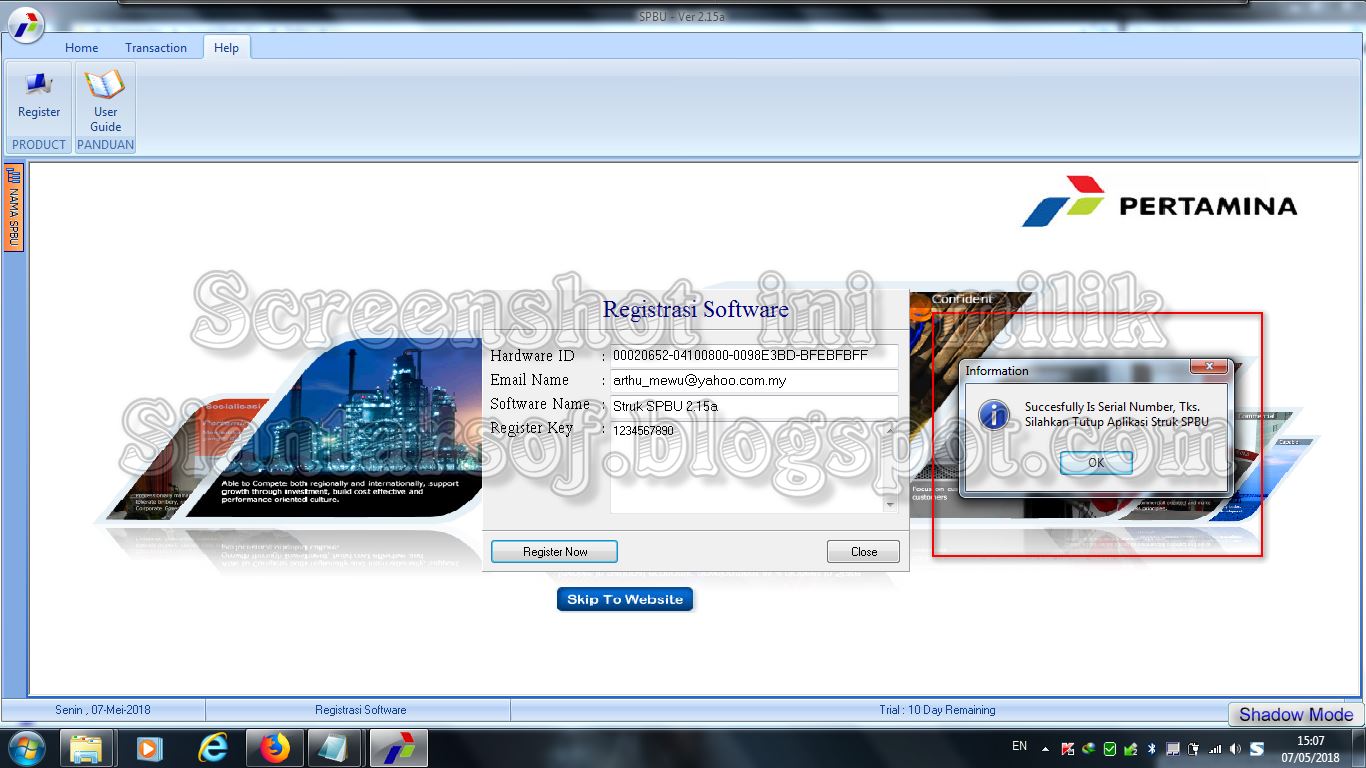Screen dimensions: 1366x768
Task: Click the Pertamina logo
Action: (x=1160, y=203)
